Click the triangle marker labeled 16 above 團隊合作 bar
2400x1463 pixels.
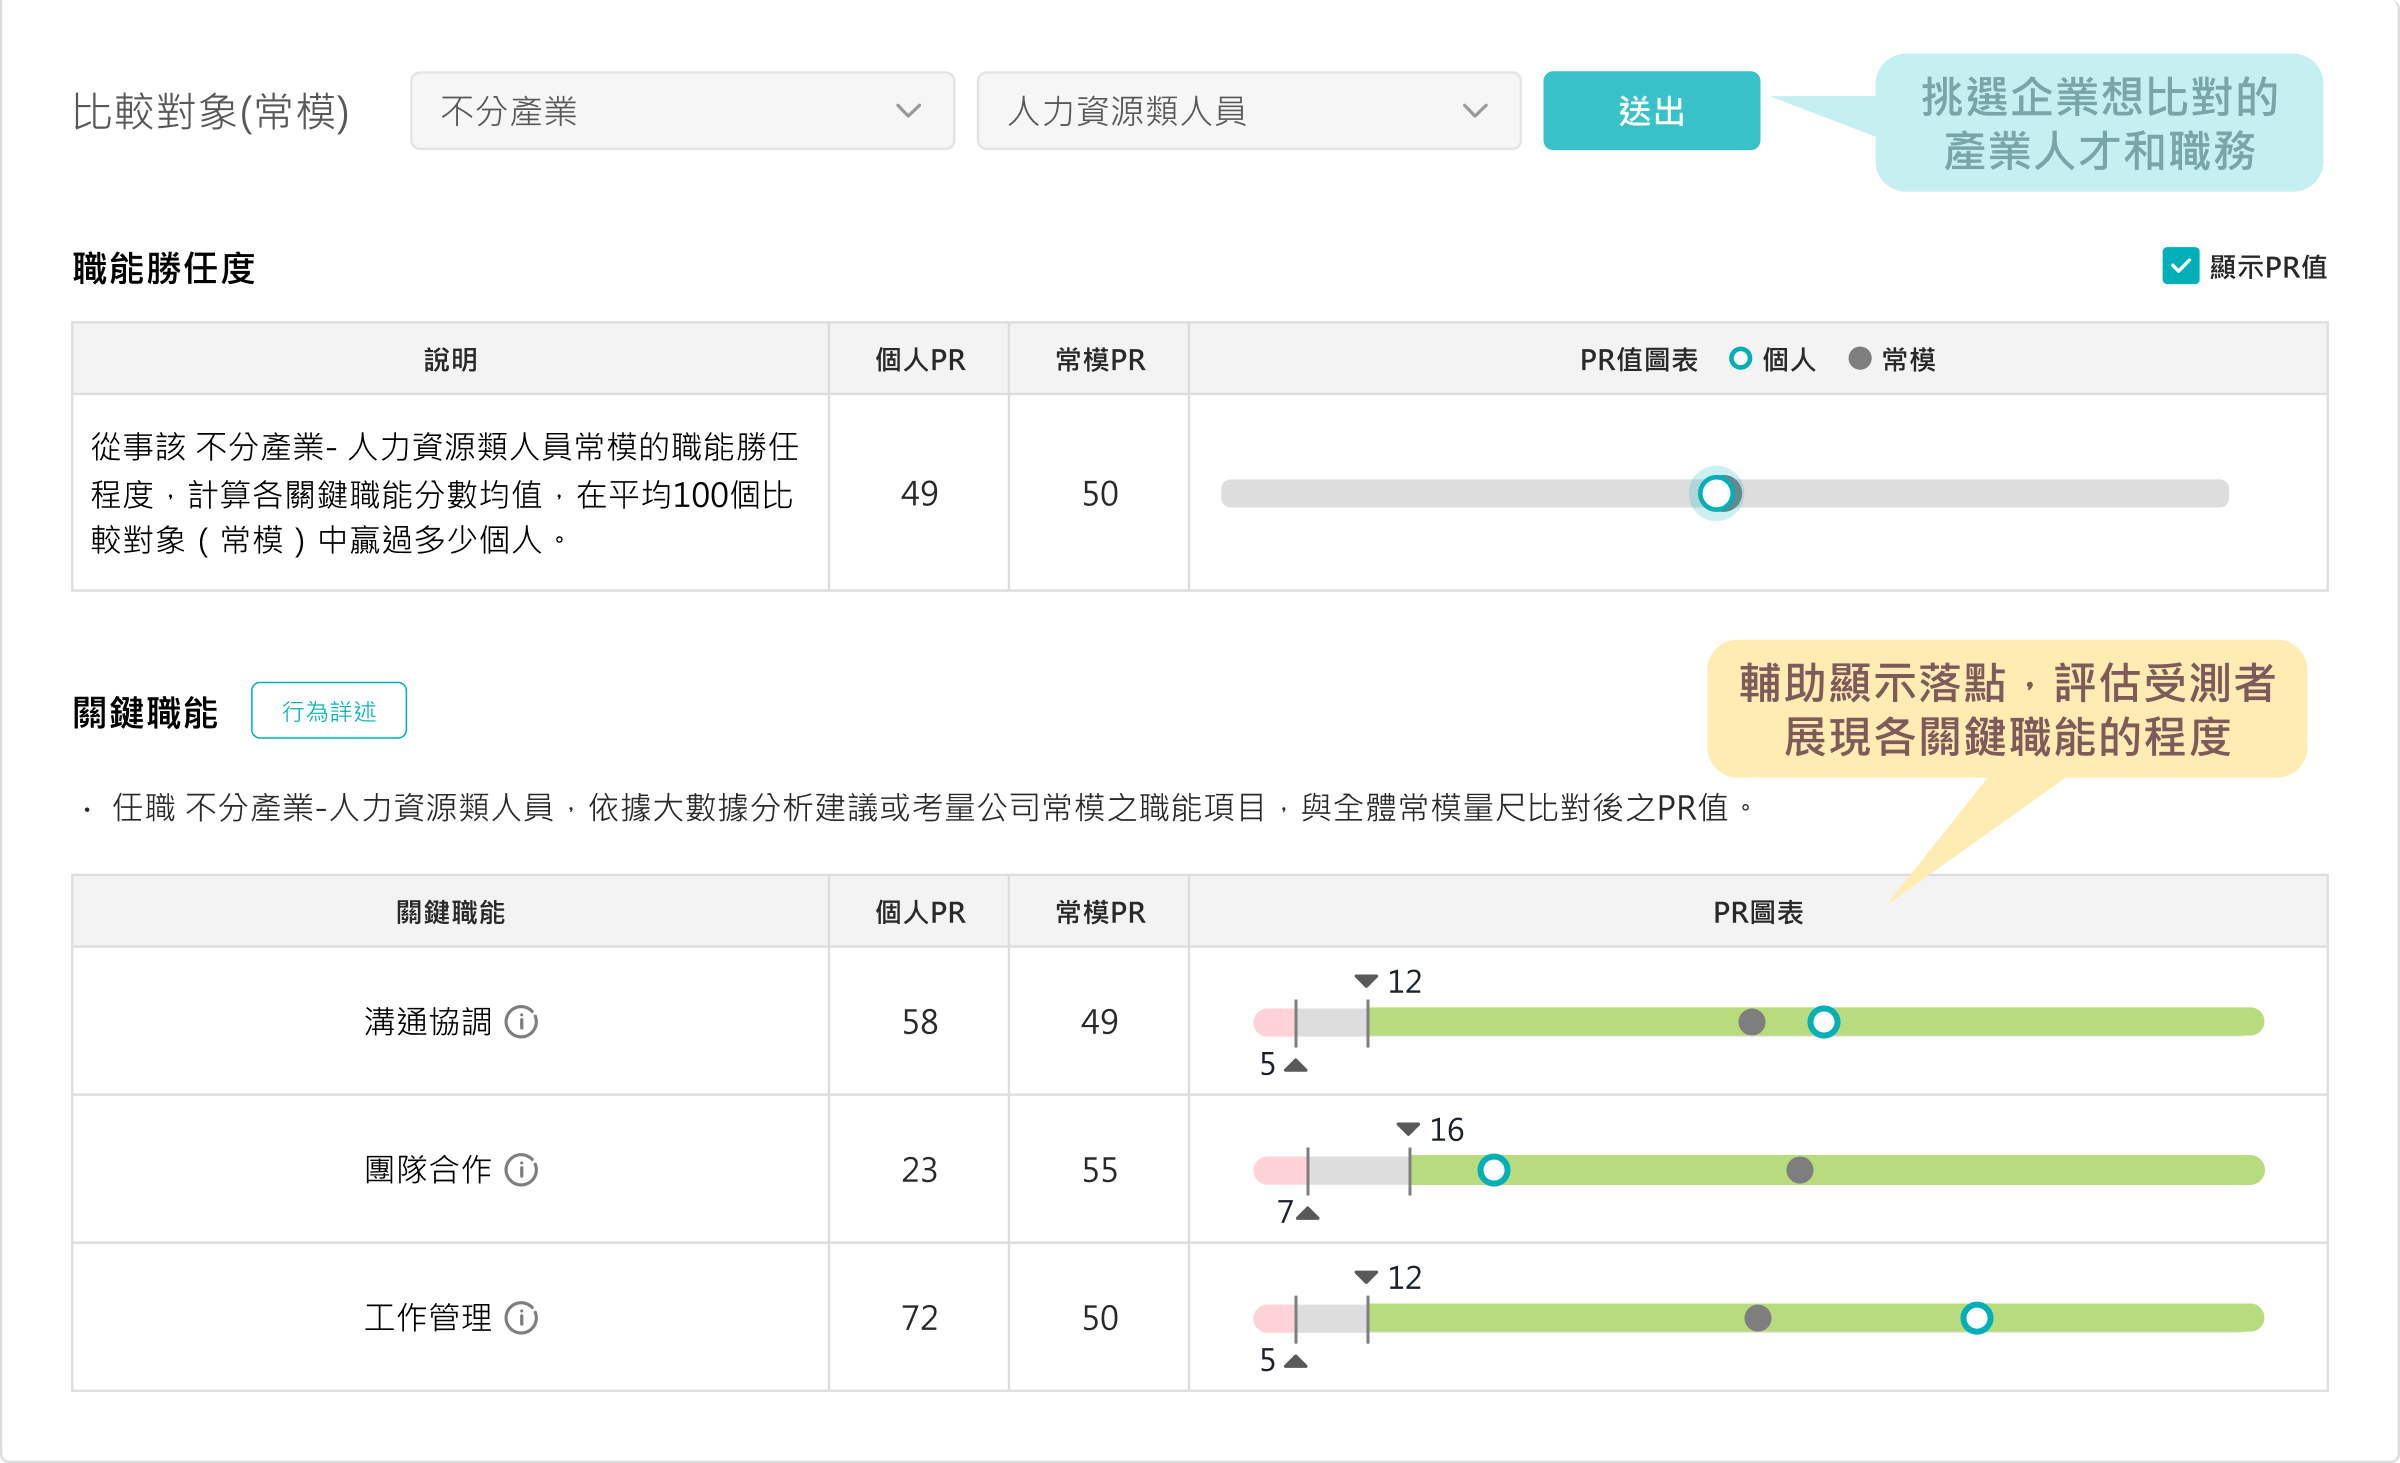(1407, 1130)
